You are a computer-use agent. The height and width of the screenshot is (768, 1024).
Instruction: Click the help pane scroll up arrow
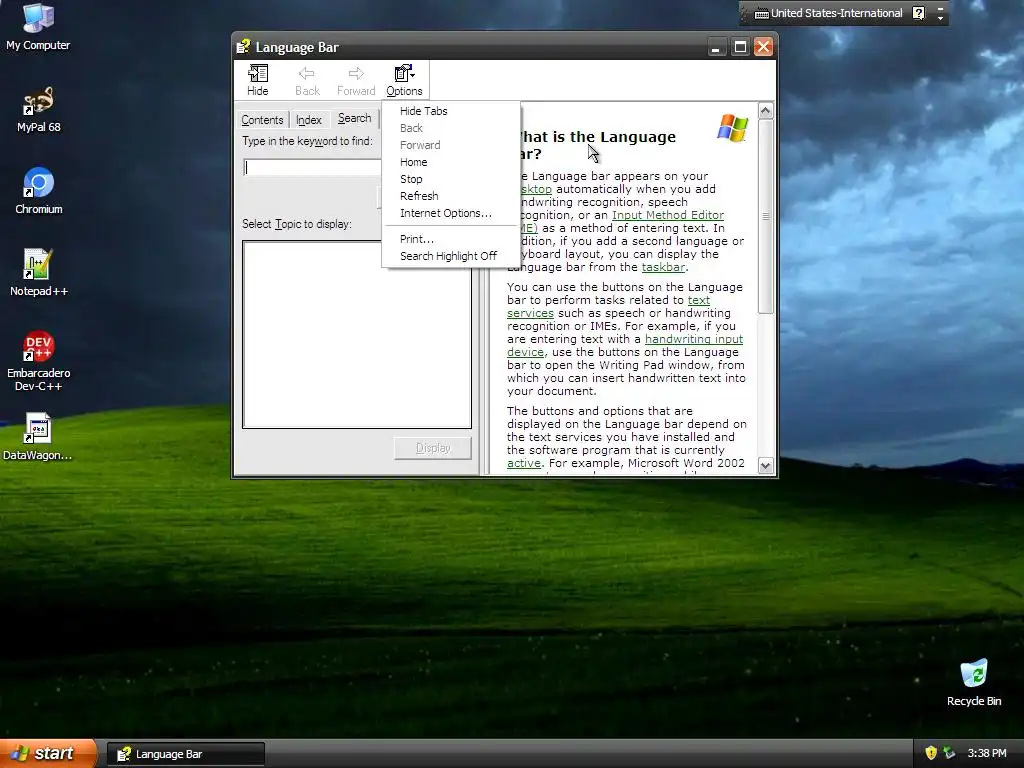(x=765, y=110)
